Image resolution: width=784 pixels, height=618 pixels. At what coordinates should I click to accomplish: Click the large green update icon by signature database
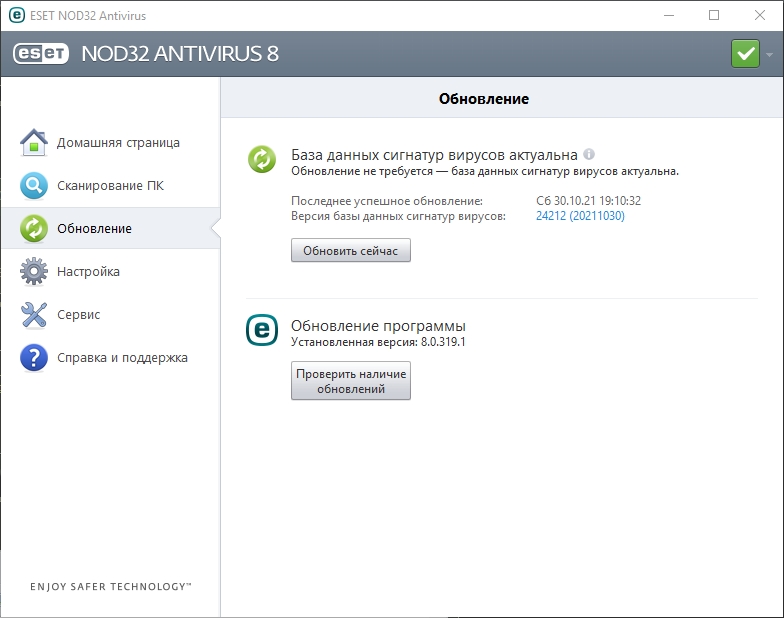[262, 159]
